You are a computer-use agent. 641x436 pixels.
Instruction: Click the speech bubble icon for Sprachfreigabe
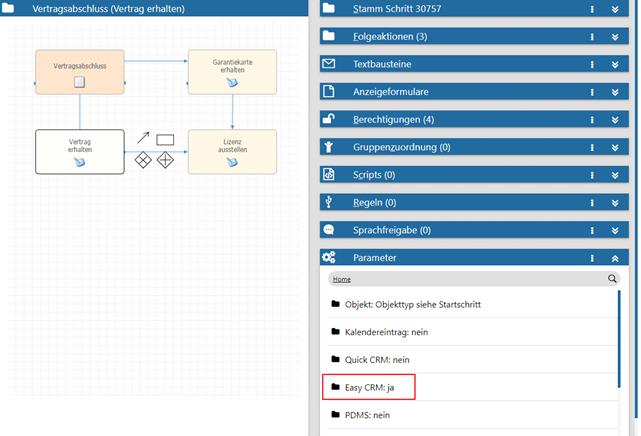(328, 230)
